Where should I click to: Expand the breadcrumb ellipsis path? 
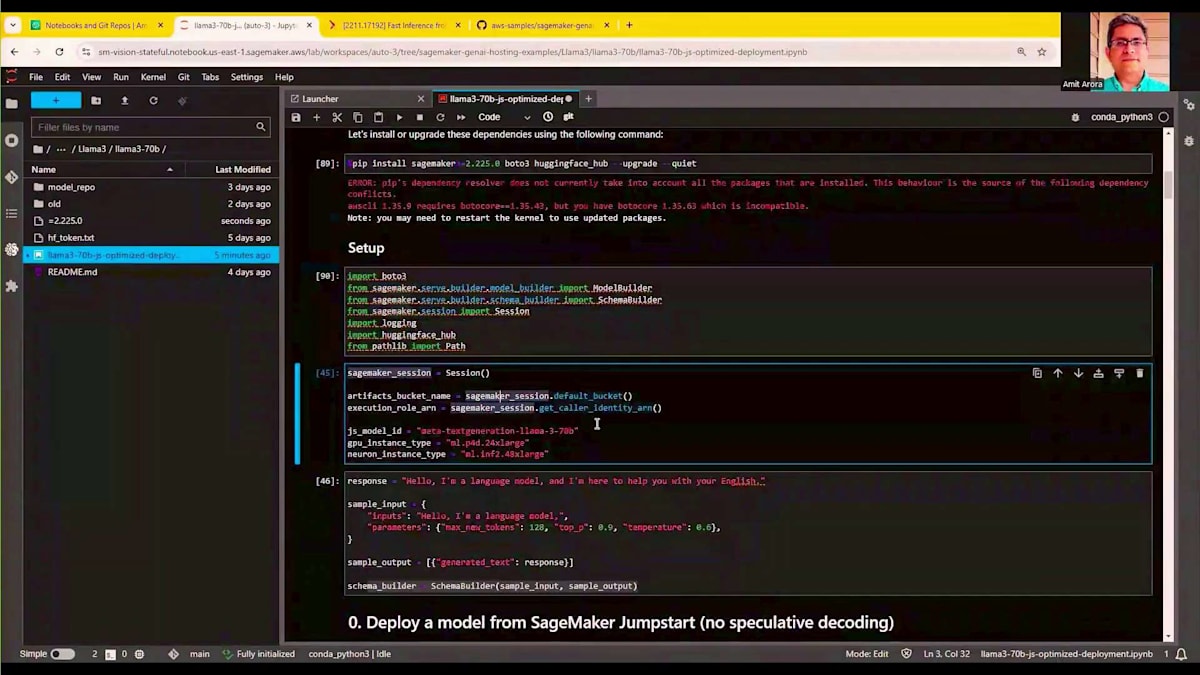click(x=61, y=149)
